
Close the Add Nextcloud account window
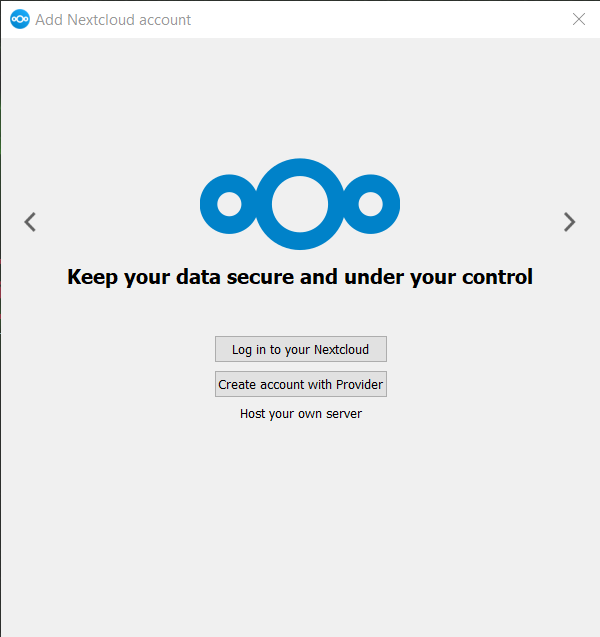tap(578, 19)
